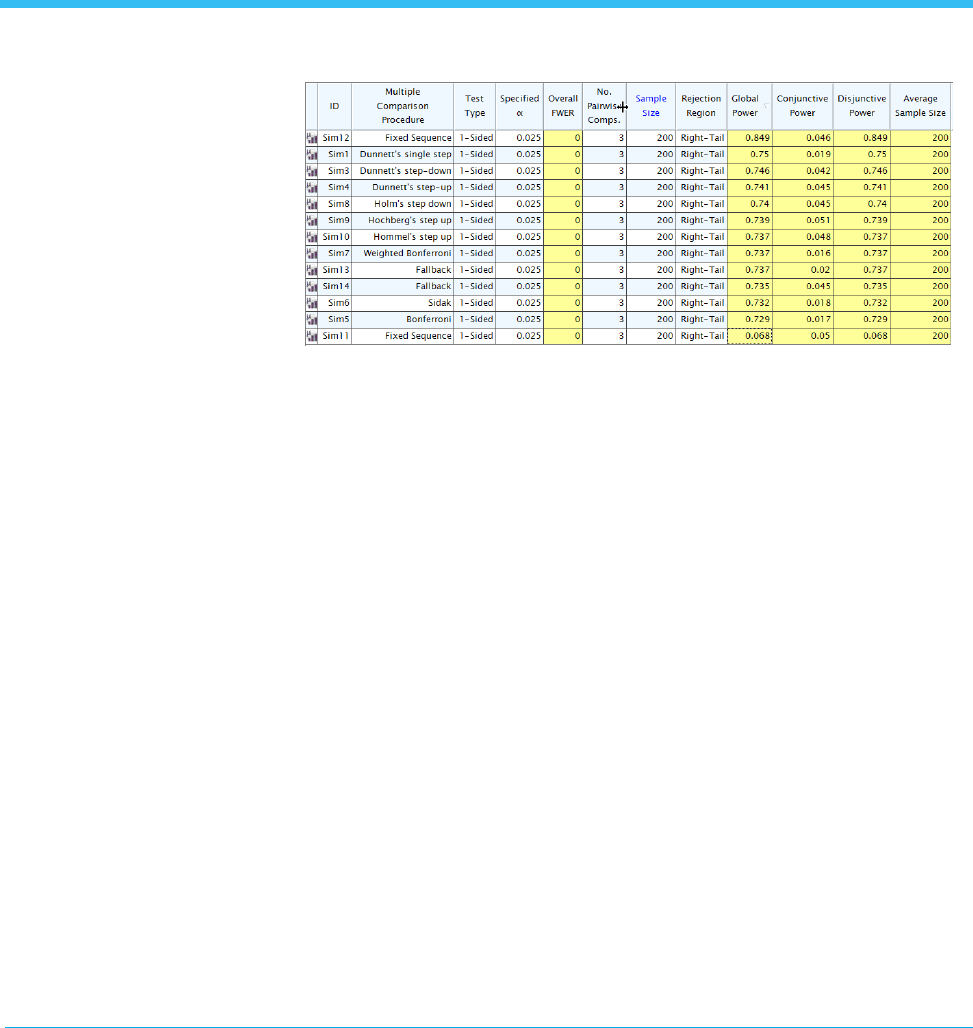Select the Bonferroni cell in the Sim5 row
Image resolution: width=973 pixels, height=1028 pixels.
pos(403,319)
